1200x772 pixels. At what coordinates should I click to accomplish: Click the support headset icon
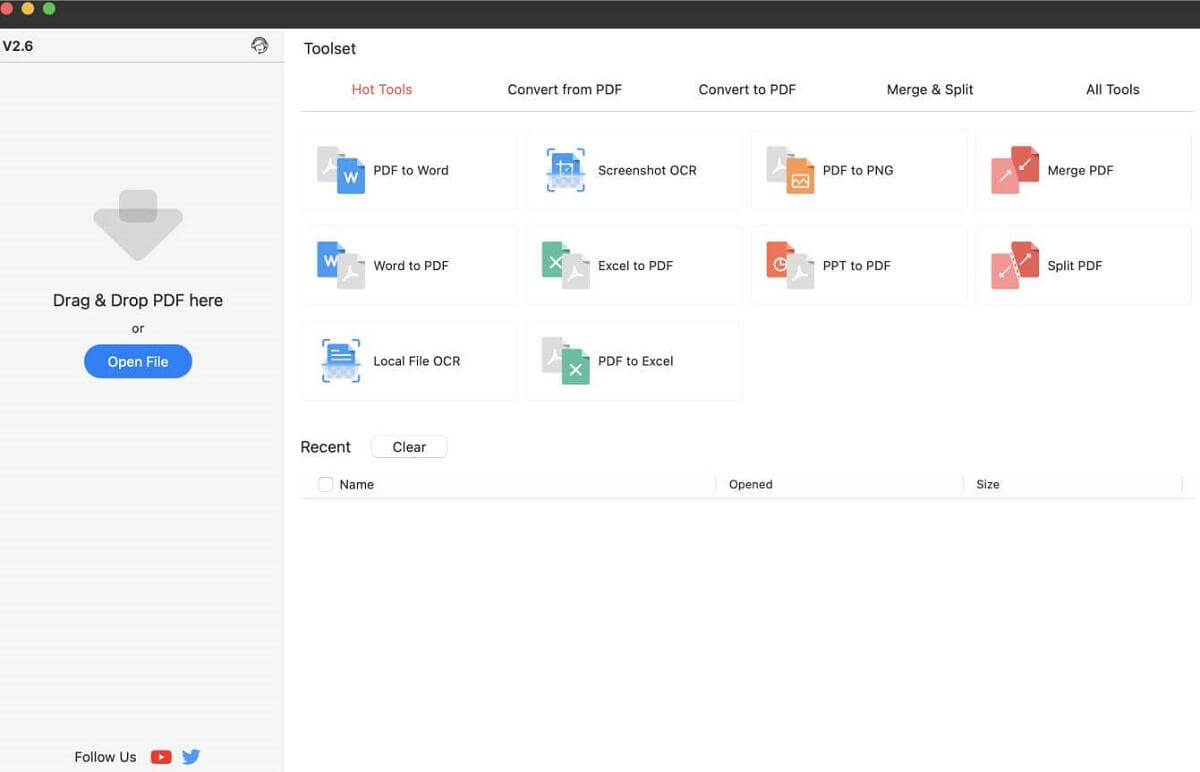260,45
